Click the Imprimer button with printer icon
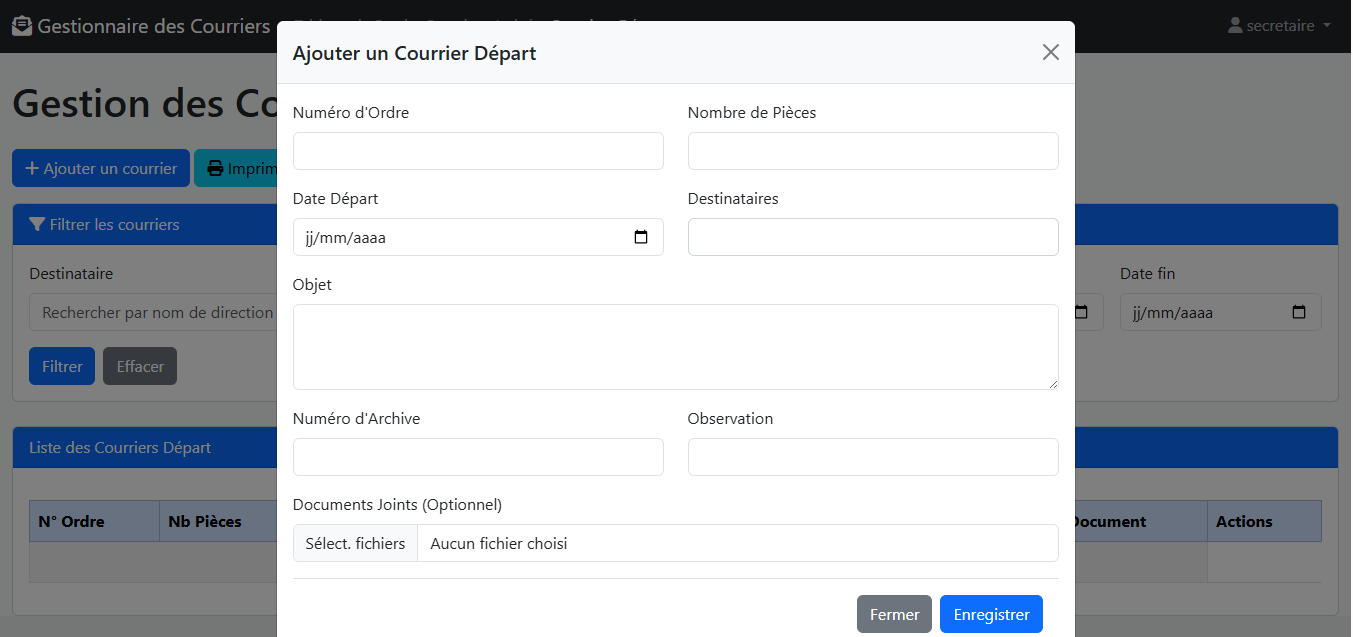 point(236,168)
